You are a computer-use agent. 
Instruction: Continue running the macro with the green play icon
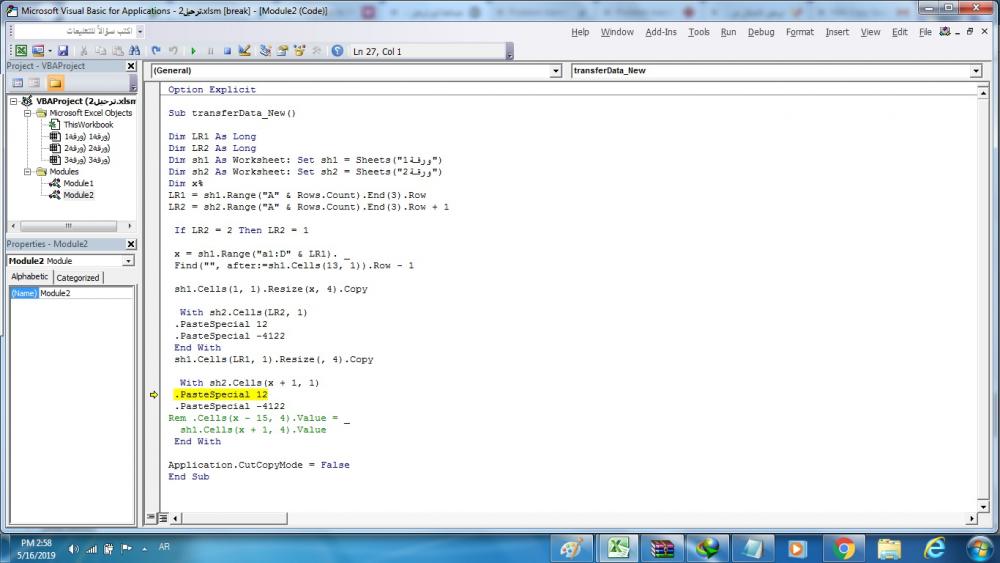(193, 51)
